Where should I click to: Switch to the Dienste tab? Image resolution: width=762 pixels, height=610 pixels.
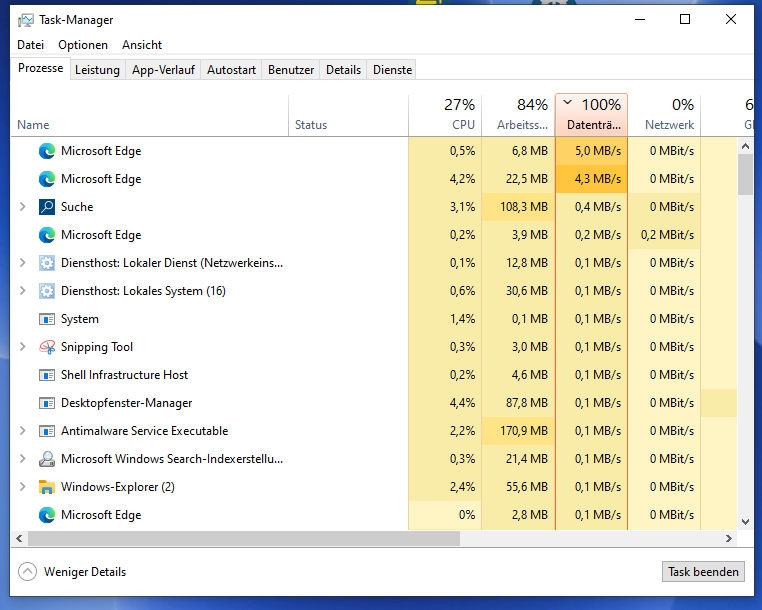click(x=393, y=70)
